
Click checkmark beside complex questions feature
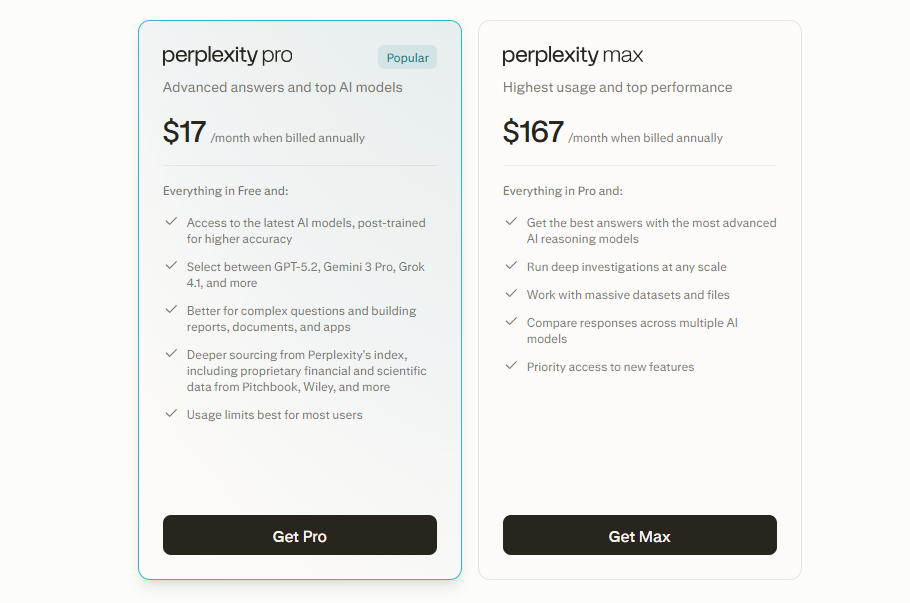(x=171, y=310)
